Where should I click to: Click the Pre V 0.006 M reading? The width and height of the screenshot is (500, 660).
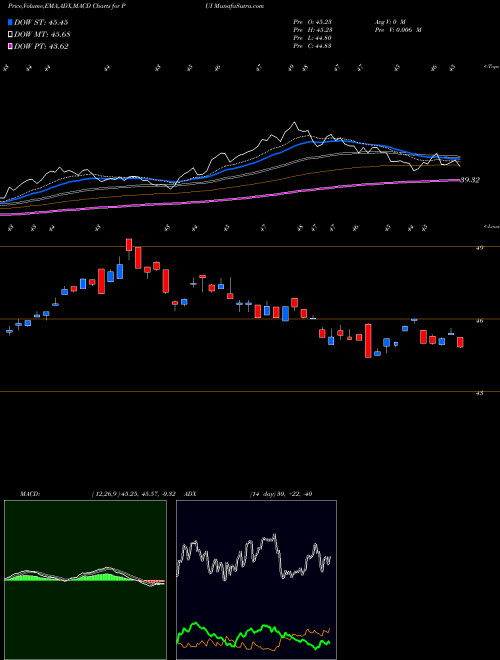(397, 29)
